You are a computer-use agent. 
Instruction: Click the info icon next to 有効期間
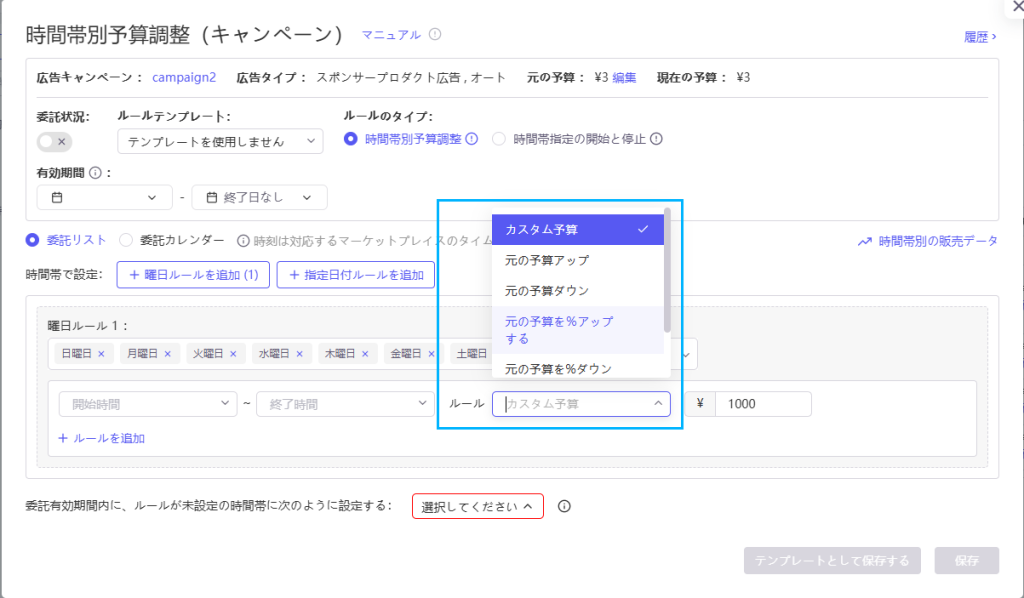pos(95,173)
